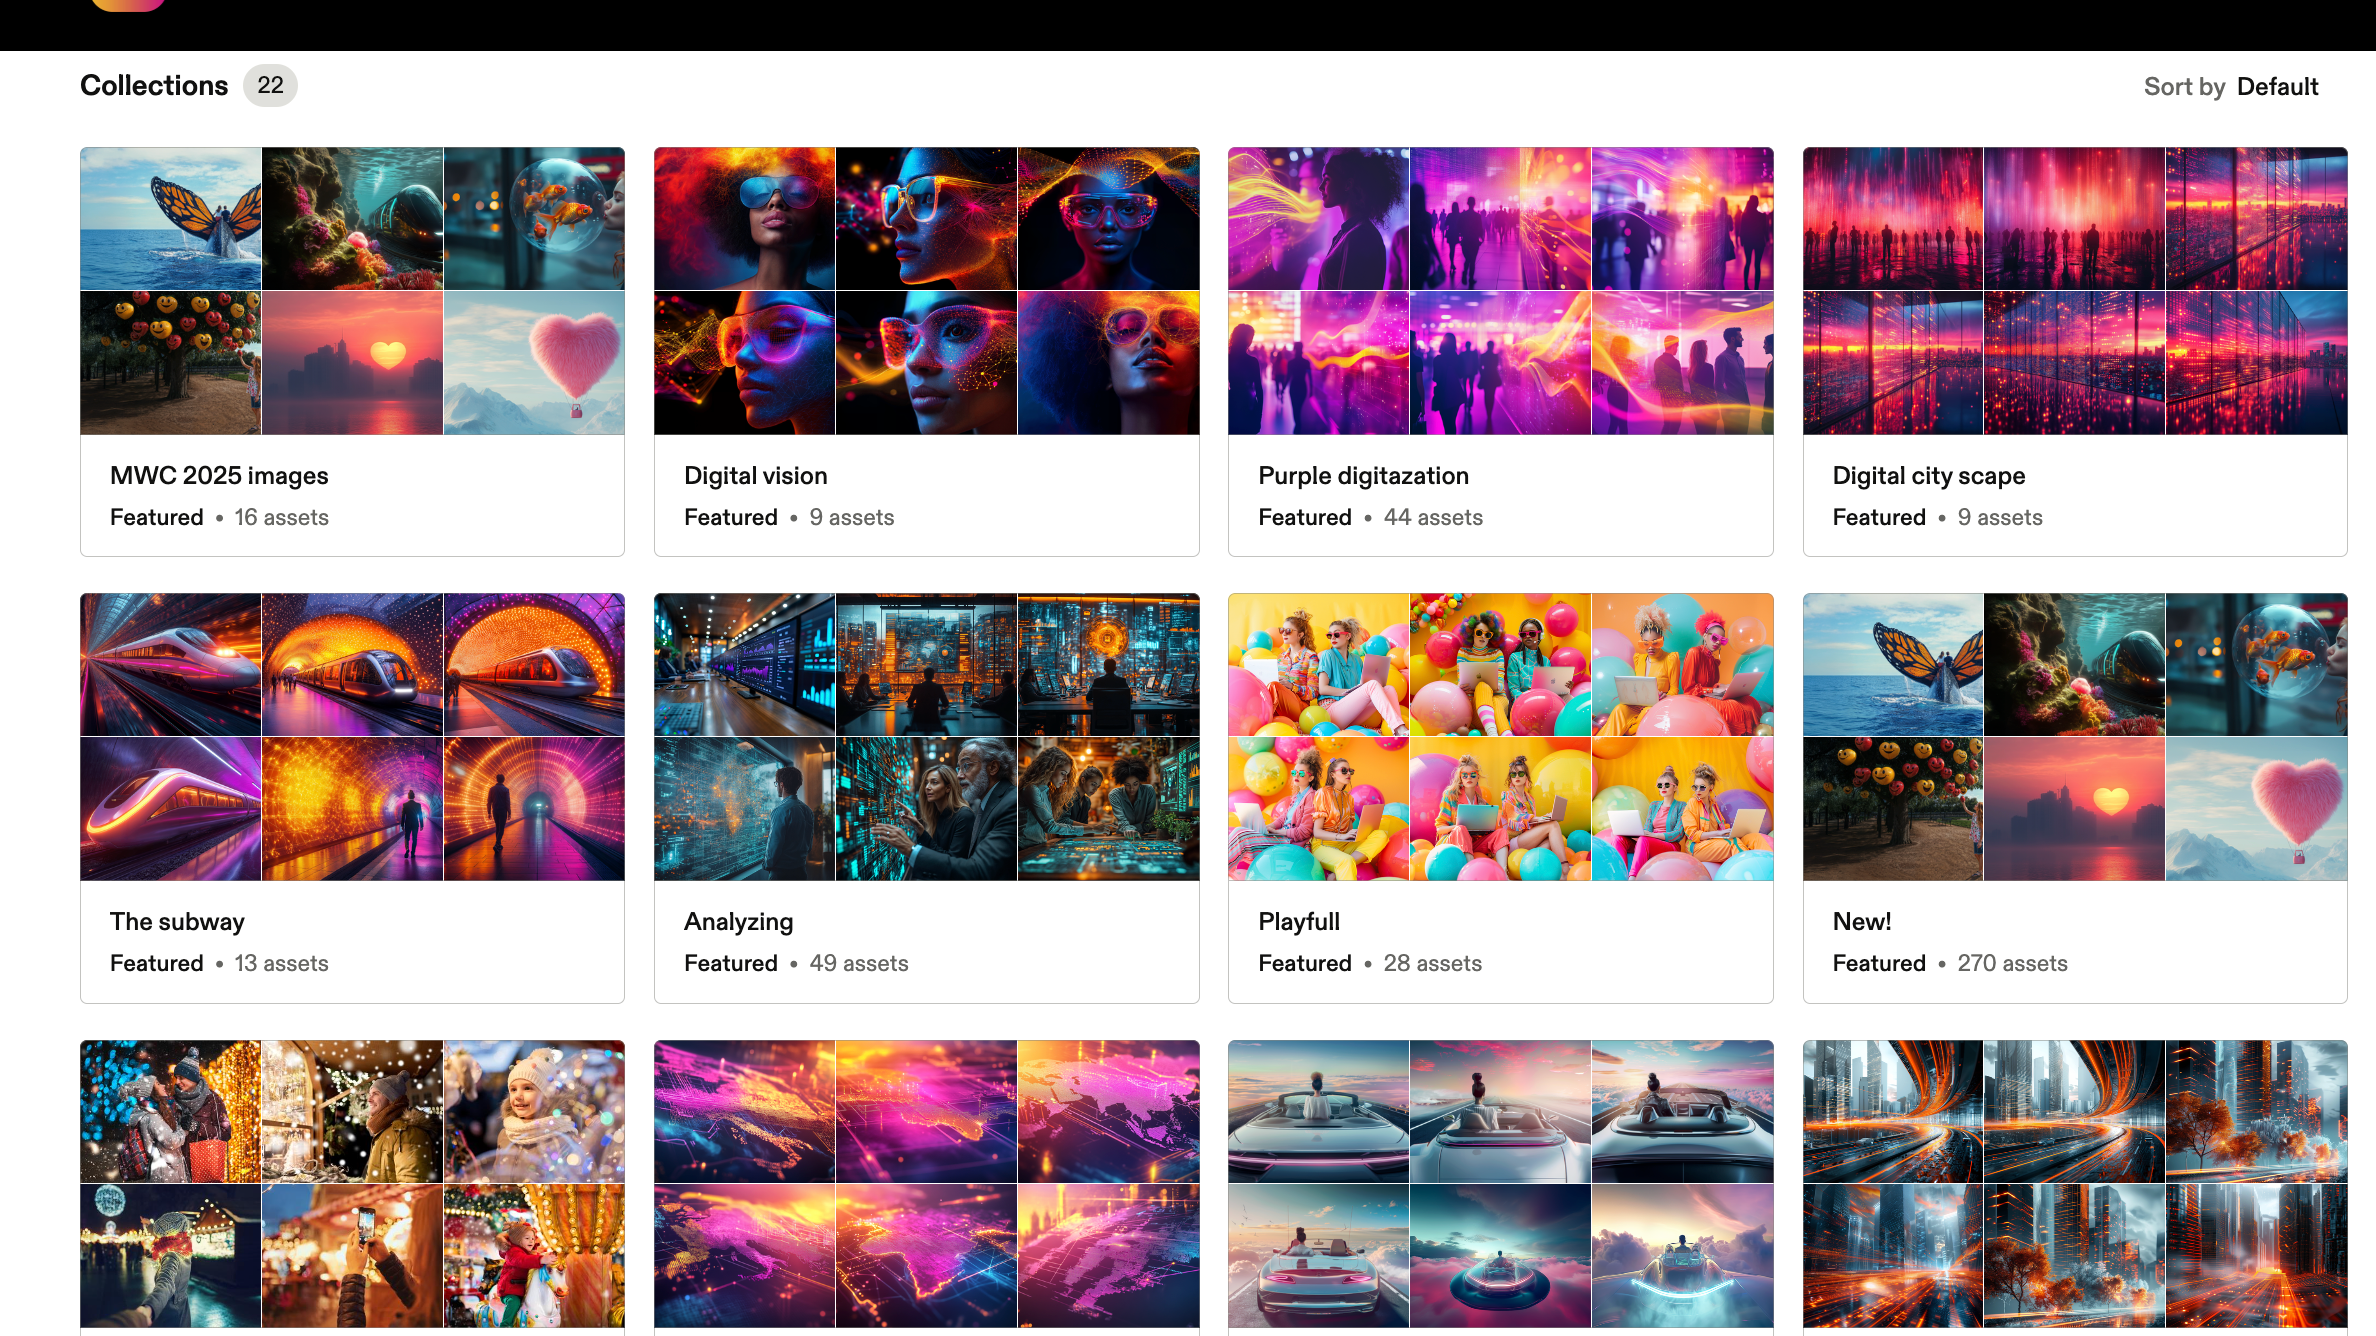Open the Purple digitazation collection title
The image size is (2376, 1336).
[1362, 476]
